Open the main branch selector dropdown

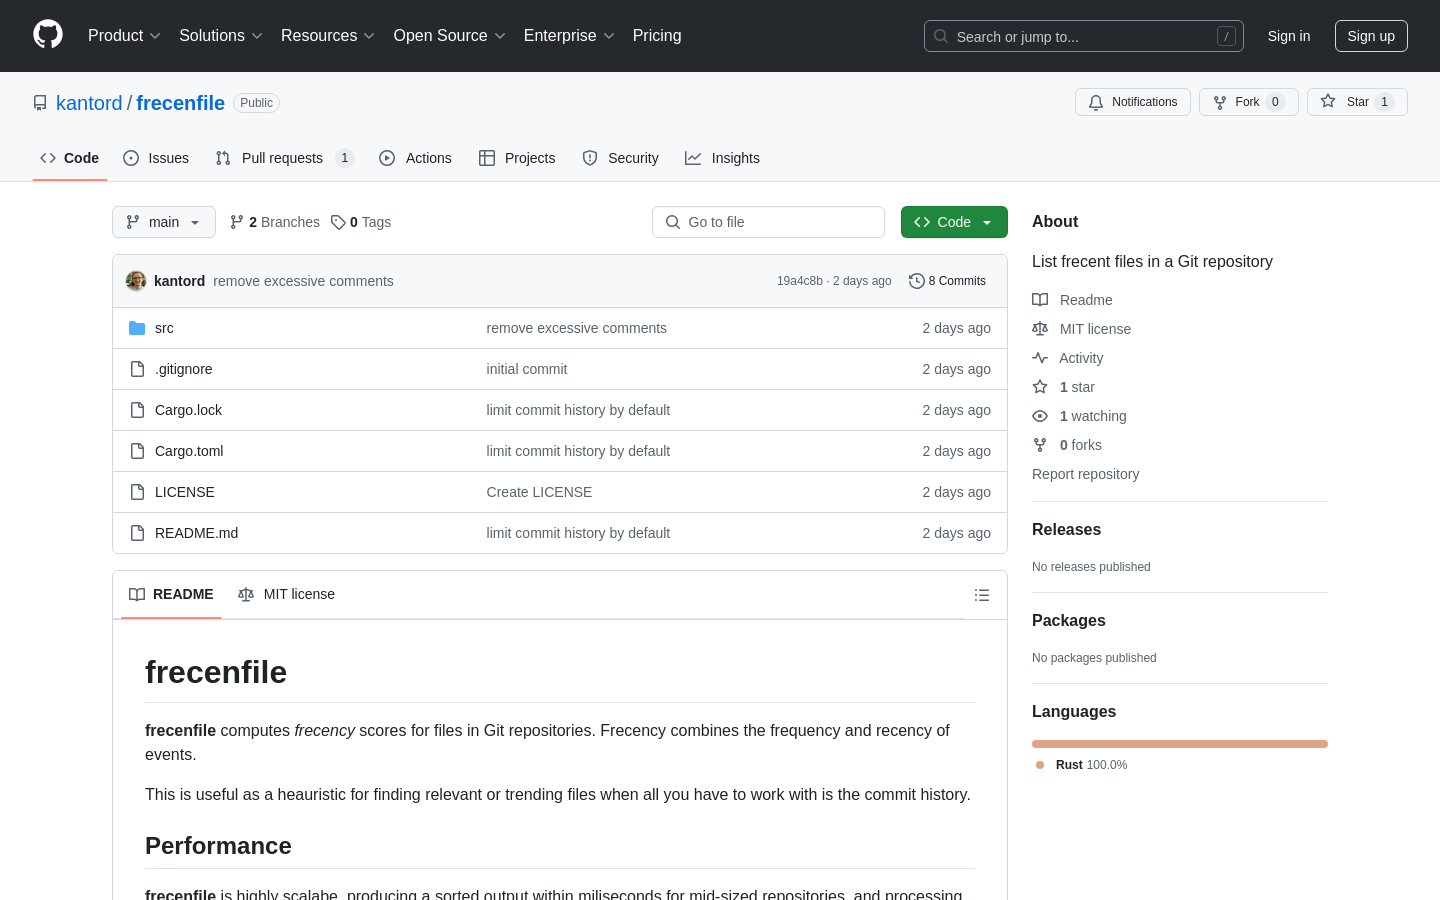tap(164, 222)
